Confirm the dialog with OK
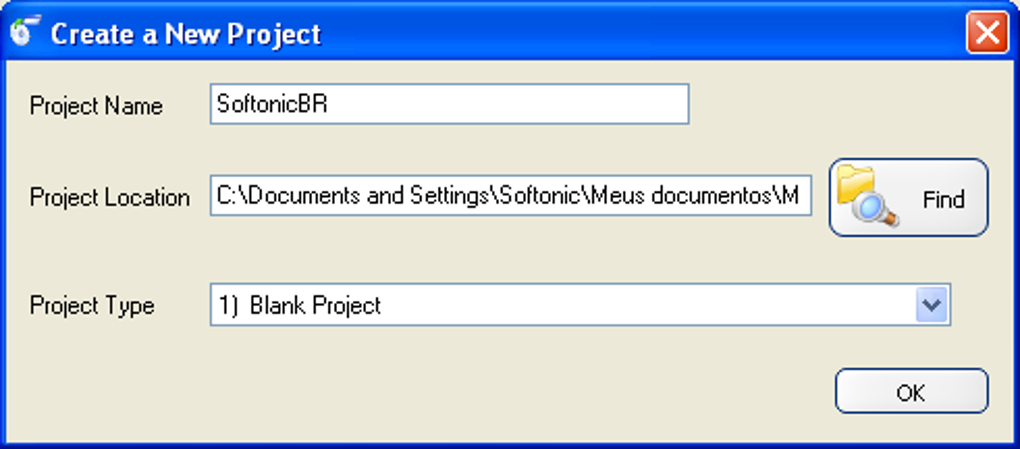 pyautogui.click(x=911, y=392)
